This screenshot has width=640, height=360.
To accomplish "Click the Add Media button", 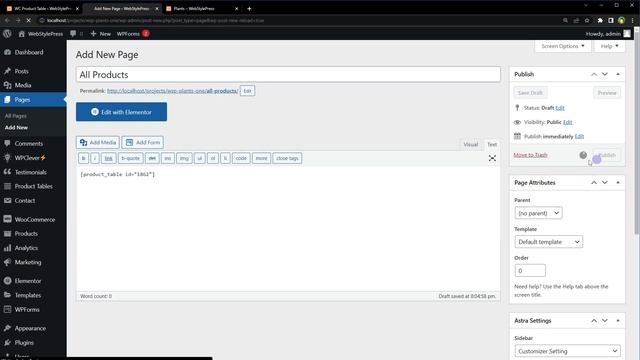I will coord(98,142).
